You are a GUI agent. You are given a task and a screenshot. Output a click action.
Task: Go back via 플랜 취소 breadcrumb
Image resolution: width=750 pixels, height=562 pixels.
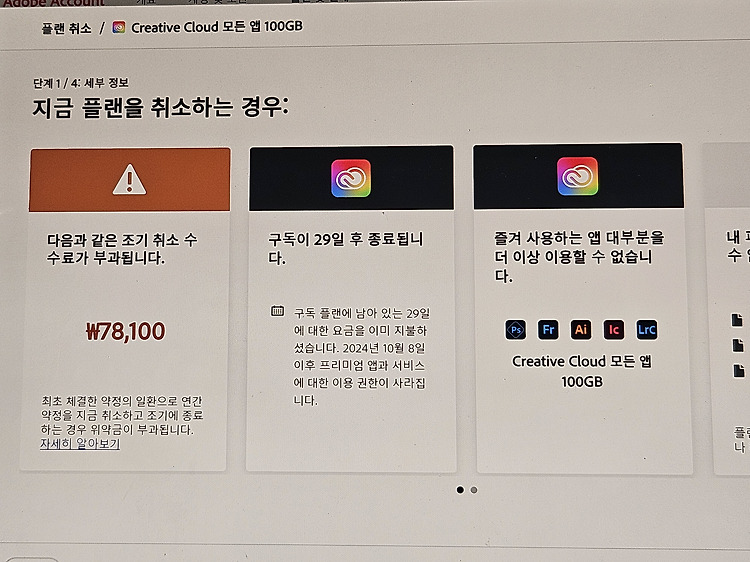pyautogui.click(x=66, y=29)
